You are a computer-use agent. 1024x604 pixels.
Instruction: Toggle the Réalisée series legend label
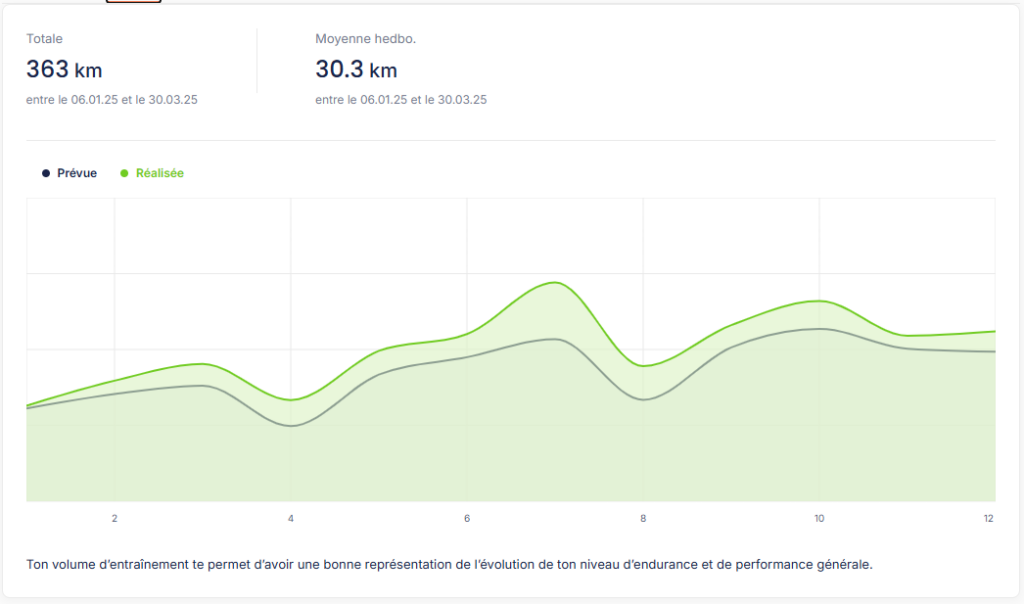[160, 173]
